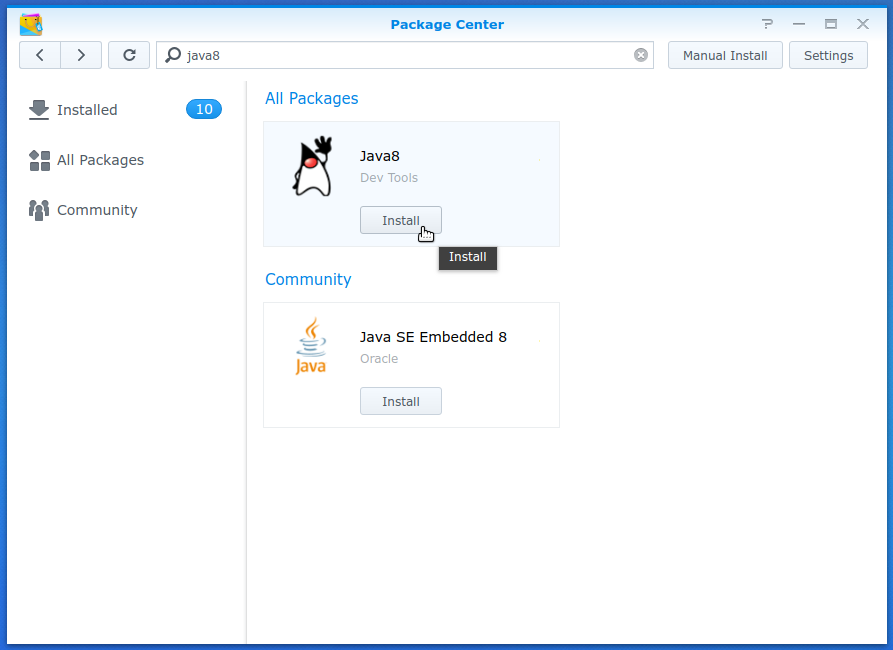The height and width of the screenshot is (650, 893).
Task: Click the Installed count badge showing 10
Action: [x=204, y=110]
